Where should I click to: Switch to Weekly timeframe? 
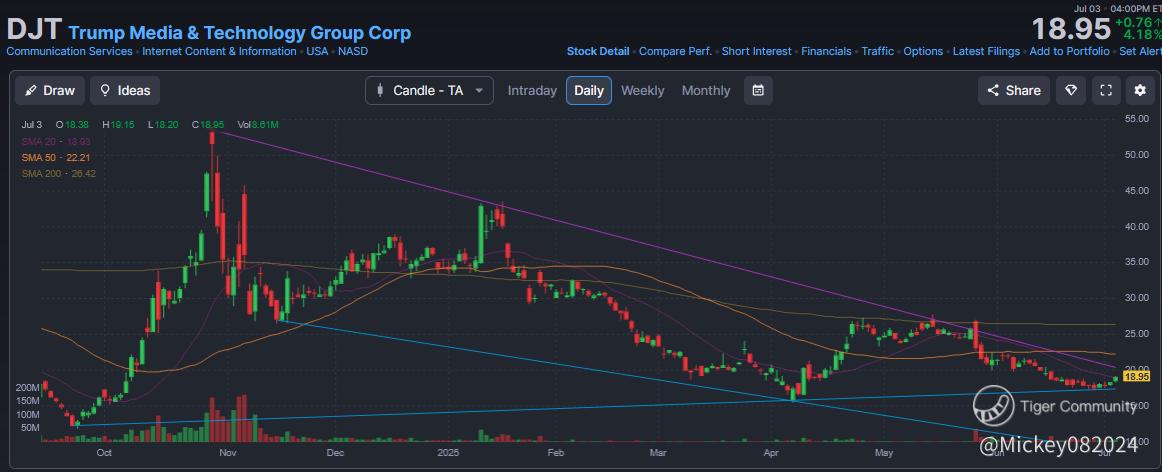(643, 90)
